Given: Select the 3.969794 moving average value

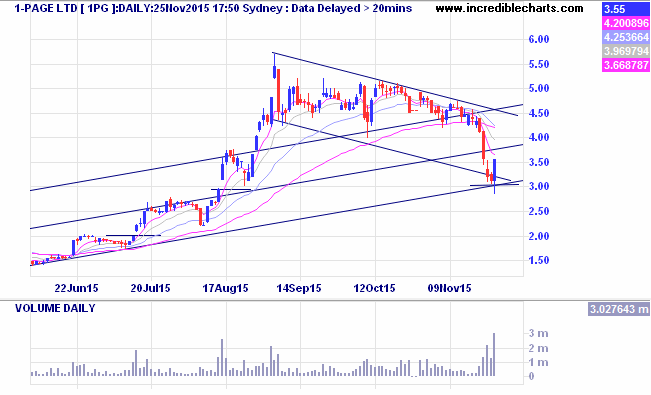Looking at the screenshot, I should point(626,51).
